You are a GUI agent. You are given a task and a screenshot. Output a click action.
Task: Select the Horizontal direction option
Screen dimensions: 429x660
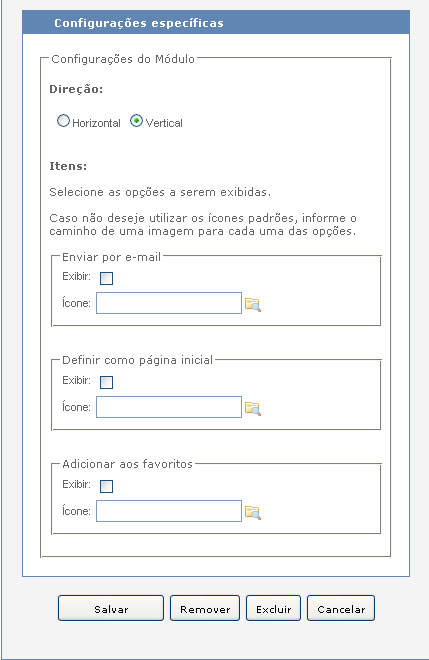click(x=63, y=121)
